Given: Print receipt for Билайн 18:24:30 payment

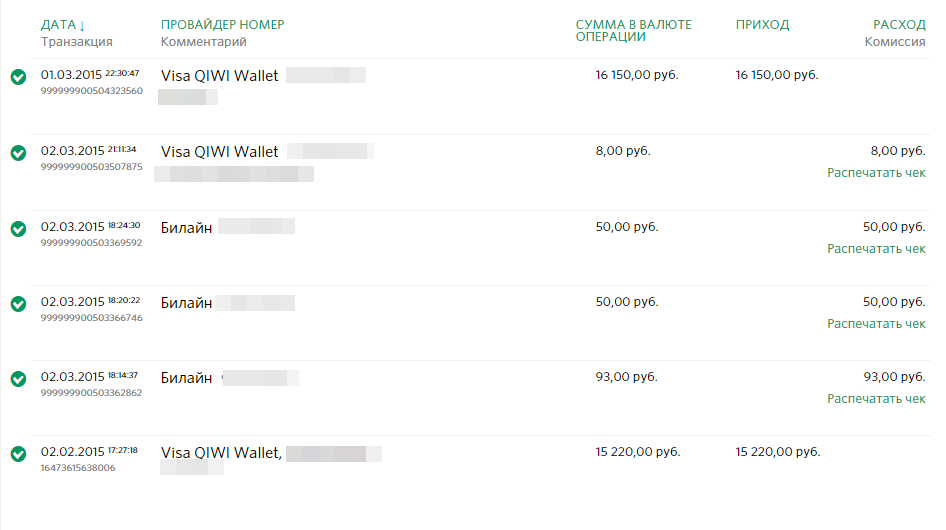Looking at the screenshot, I should click(876, 249).
